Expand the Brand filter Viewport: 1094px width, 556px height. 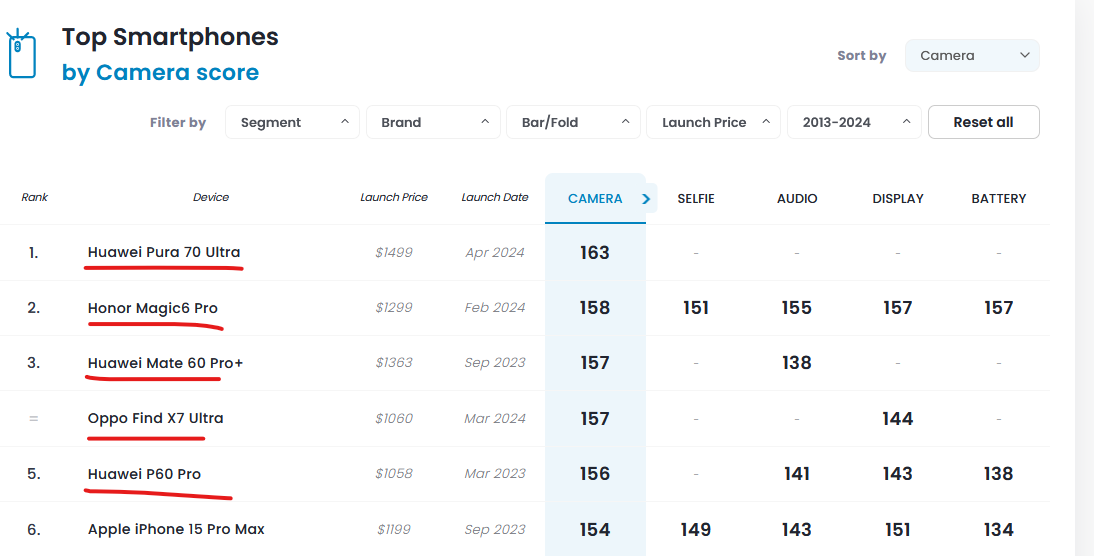point(433,122)
